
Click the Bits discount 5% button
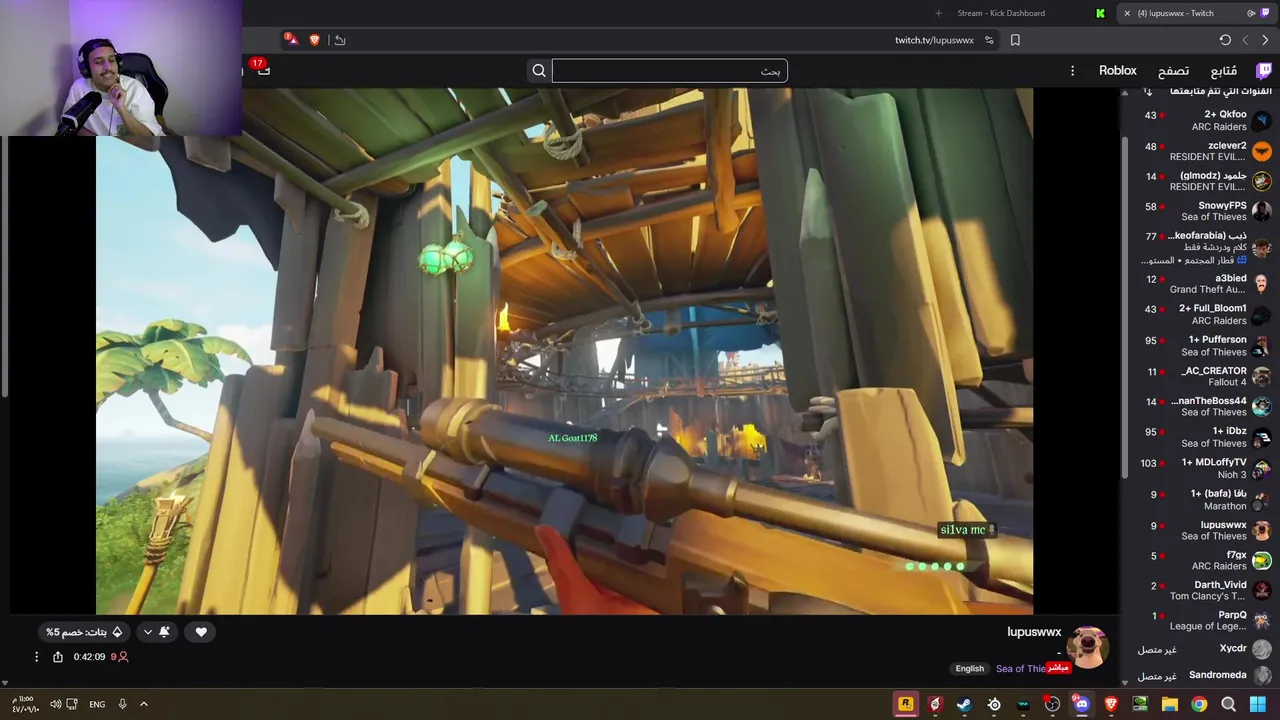[84, 632]
